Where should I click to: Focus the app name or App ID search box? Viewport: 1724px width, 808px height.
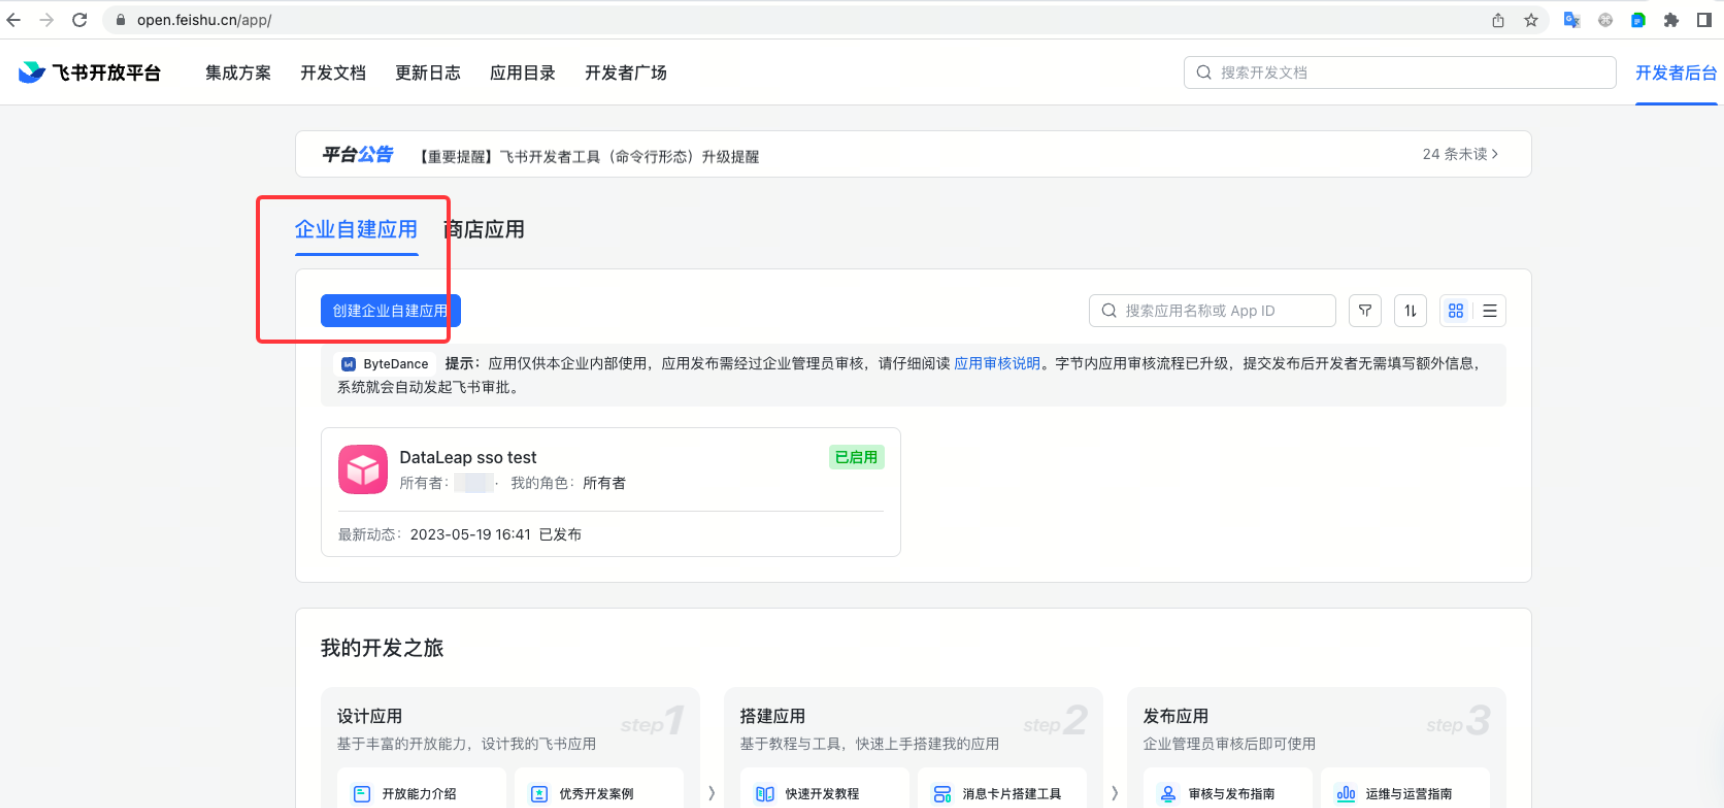point(1212,311)
